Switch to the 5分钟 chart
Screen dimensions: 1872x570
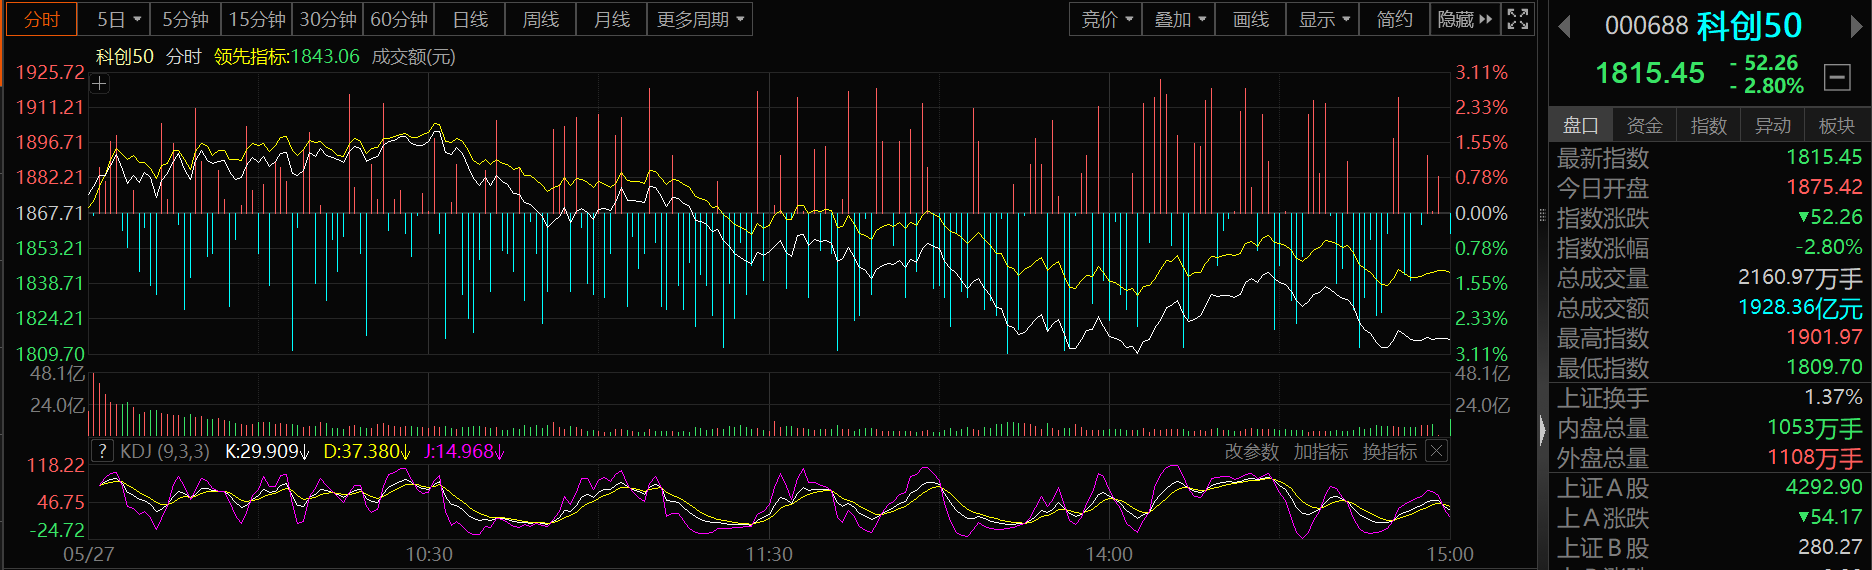[x=186, y=19]
